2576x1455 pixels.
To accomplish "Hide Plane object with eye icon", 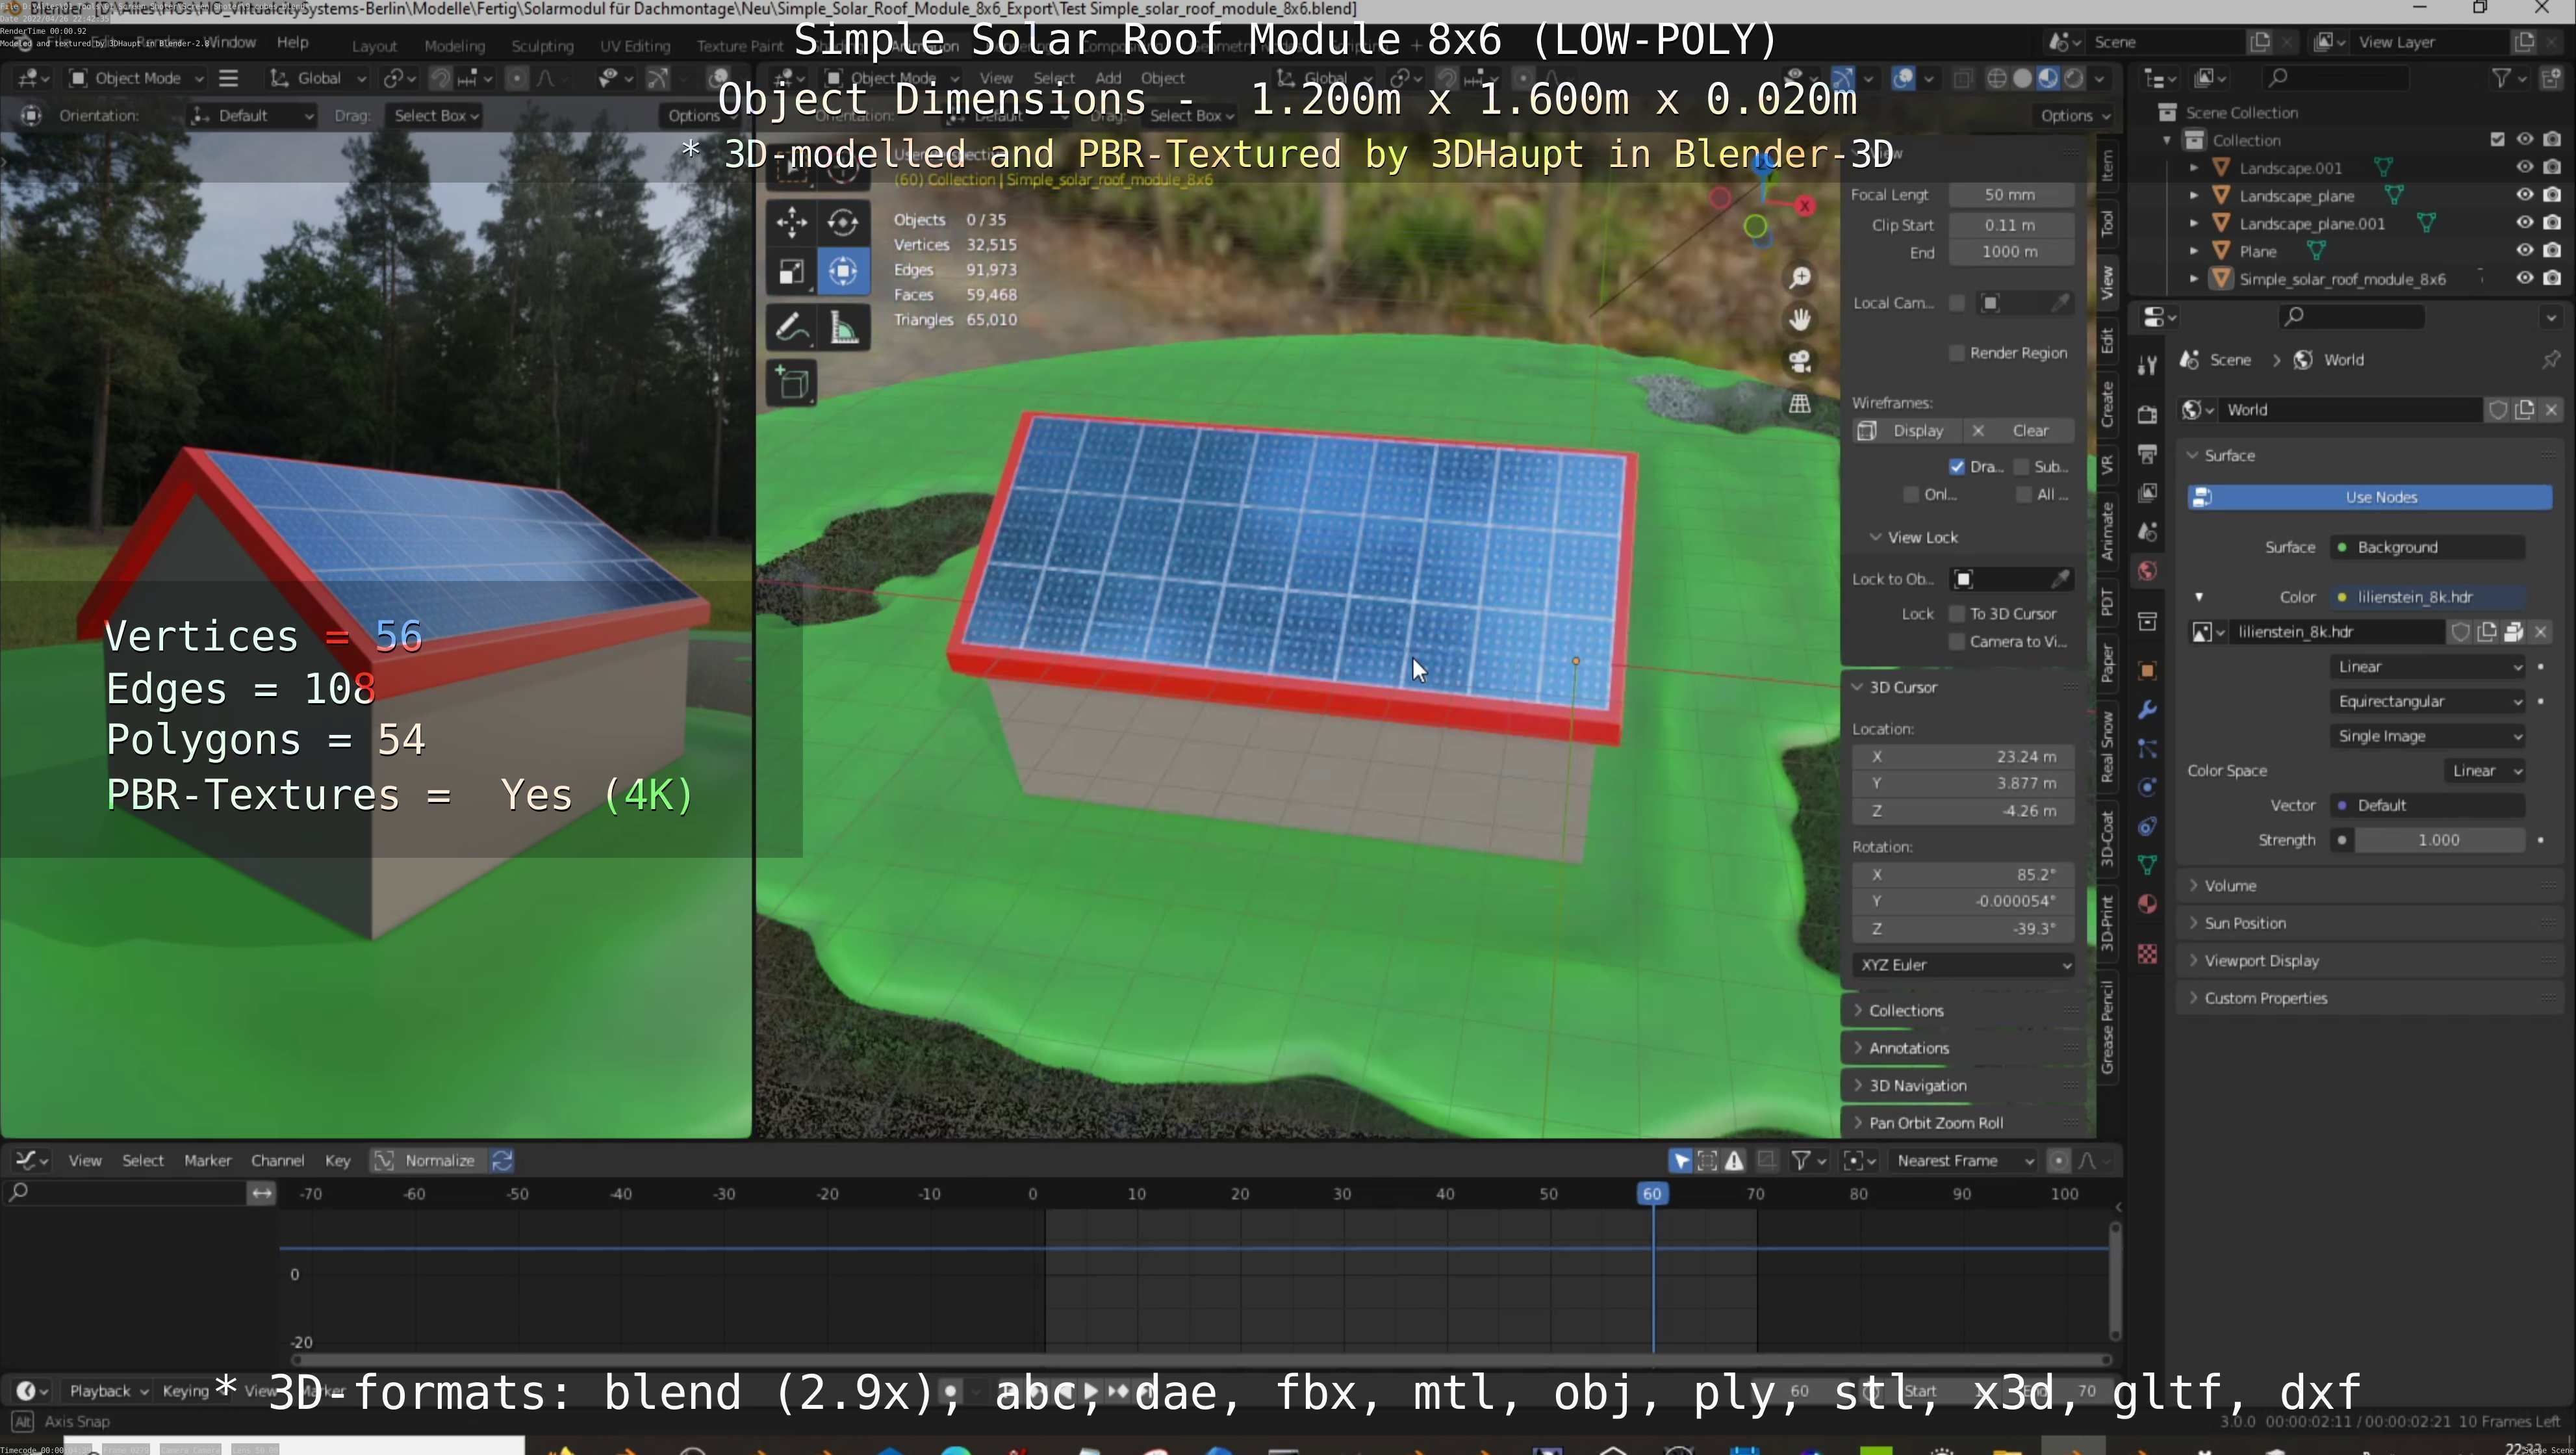I will [2524, 251].
